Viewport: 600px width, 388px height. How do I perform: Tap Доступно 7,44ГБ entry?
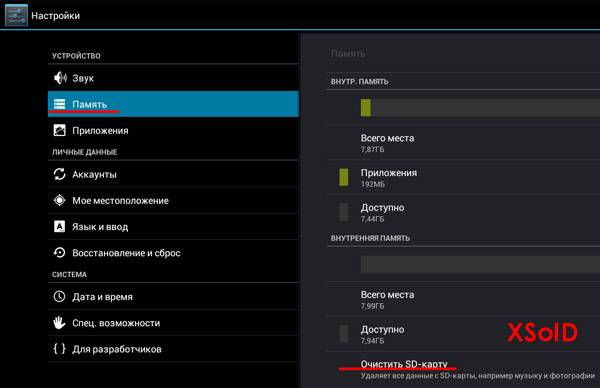click(x=463, y=213)
